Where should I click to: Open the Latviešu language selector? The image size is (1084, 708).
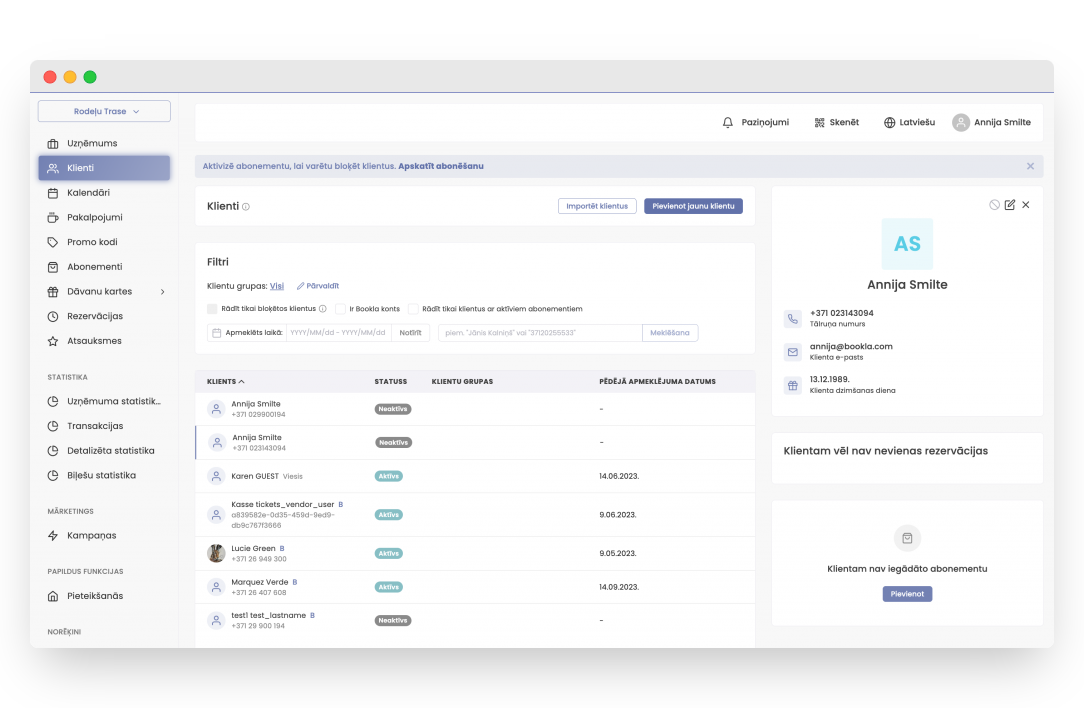[909, 122]
